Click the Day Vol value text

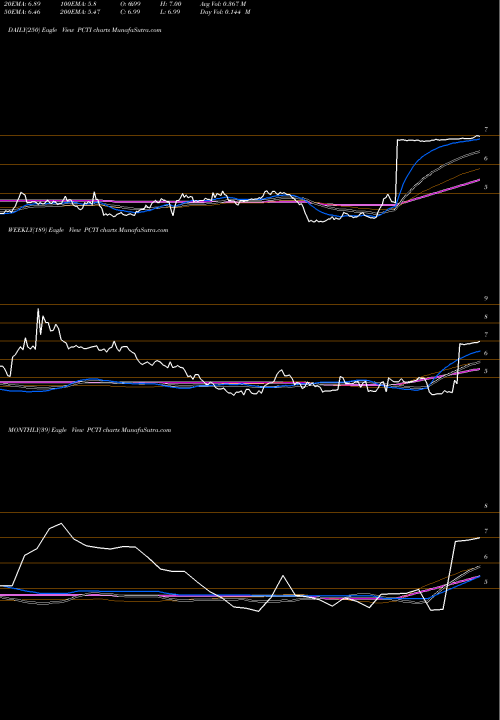point(225,12)
